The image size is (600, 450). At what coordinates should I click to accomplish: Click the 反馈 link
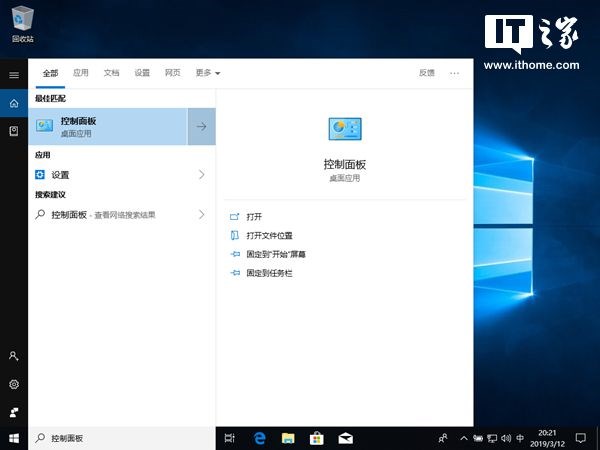coord(427,73)
